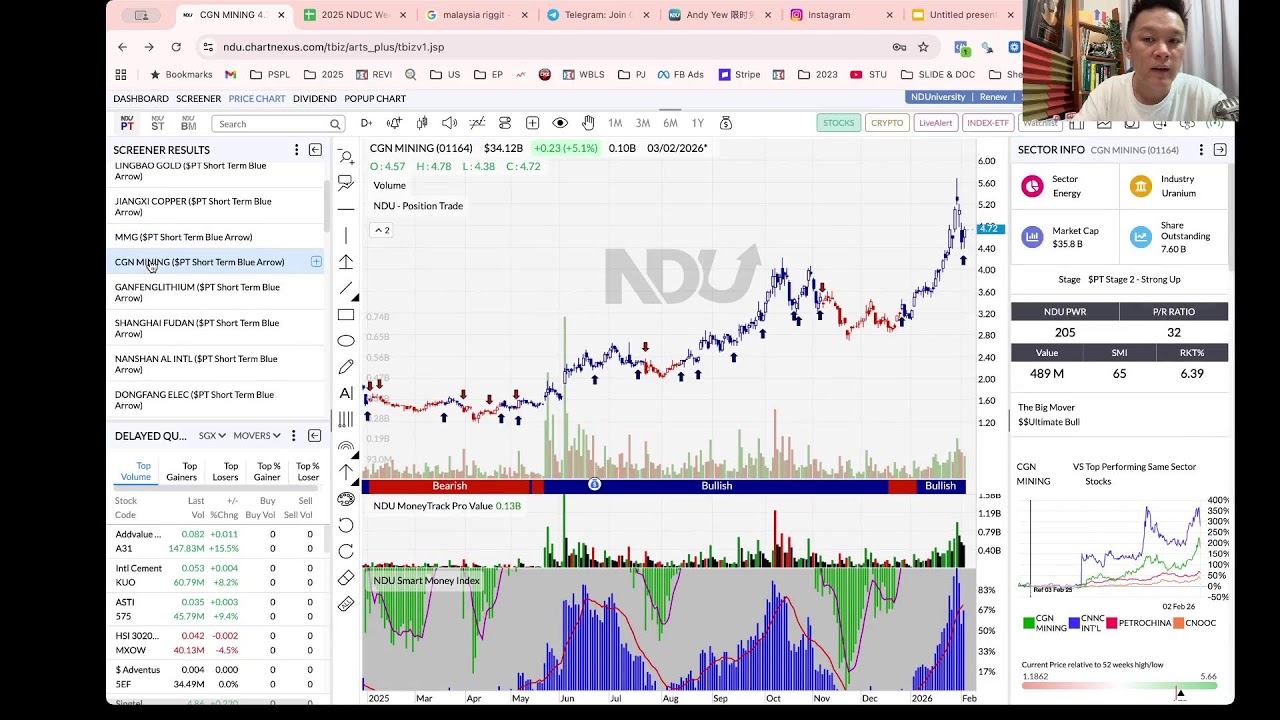
Task: Switch to Top Gainers tab
Action: pyautogui.click(x=182, y=471)
